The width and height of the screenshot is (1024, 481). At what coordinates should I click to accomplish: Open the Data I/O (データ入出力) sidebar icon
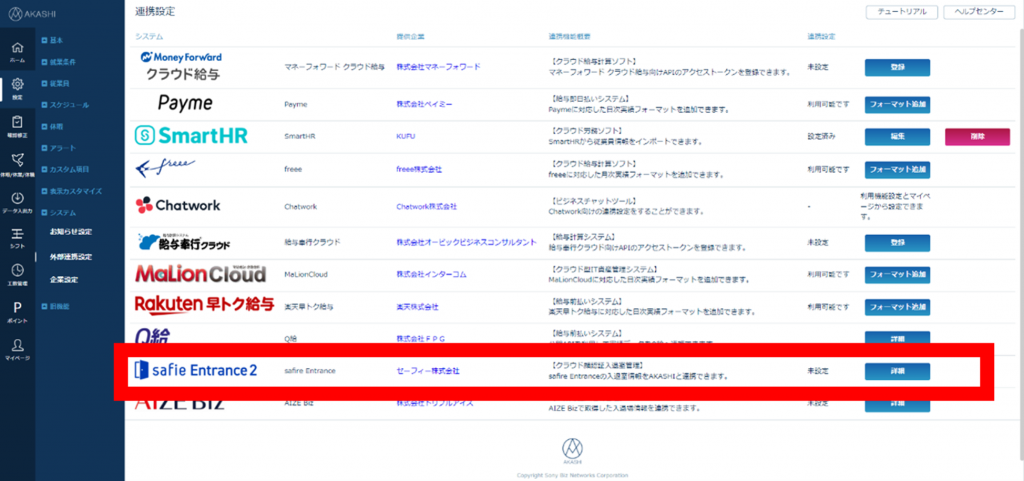coord(18,202)
